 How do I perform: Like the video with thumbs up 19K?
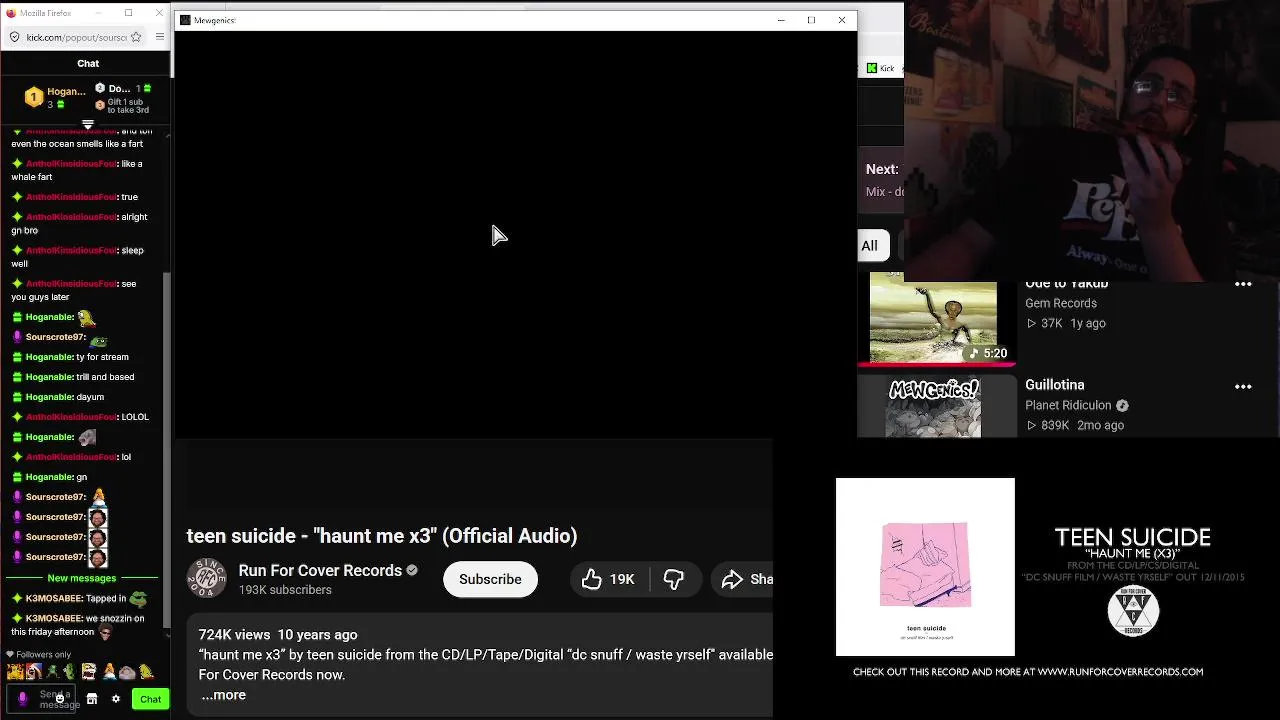(x=609, y=579)
